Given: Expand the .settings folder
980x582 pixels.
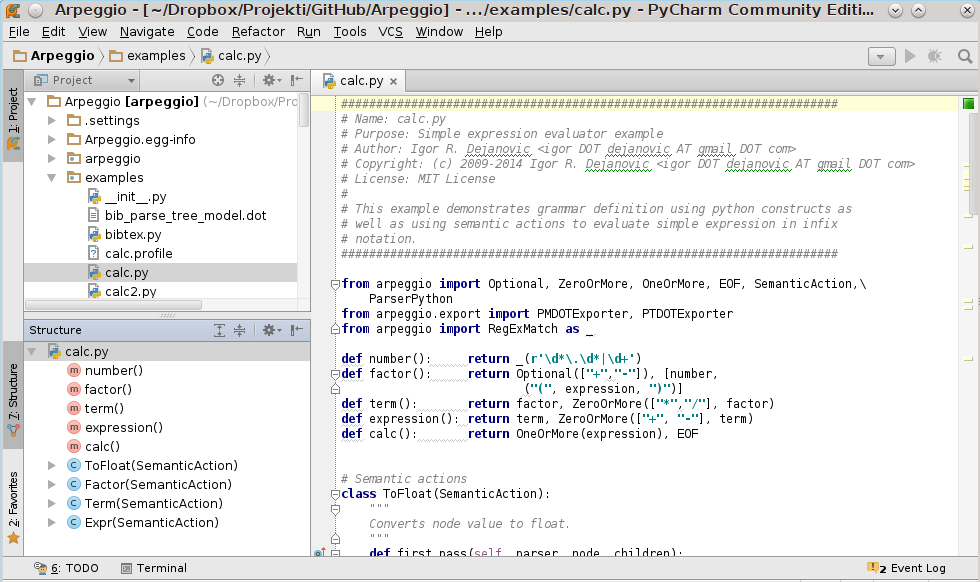Looking at the screenshot, I should [52, 120].
